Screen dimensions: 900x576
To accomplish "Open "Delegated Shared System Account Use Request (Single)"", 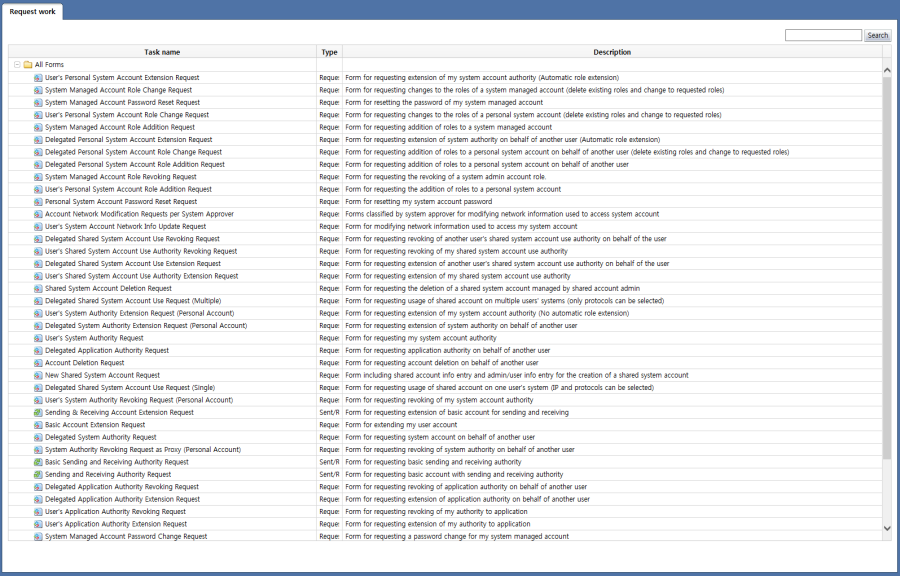I will (130, 387).
